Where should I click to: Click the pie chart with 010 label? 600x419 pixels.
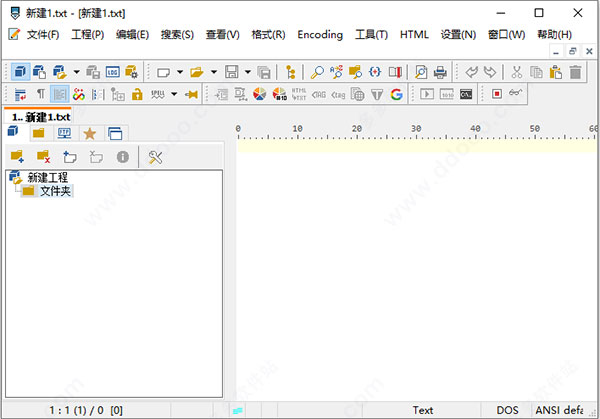pyautogui.click(x=279, y=94)
